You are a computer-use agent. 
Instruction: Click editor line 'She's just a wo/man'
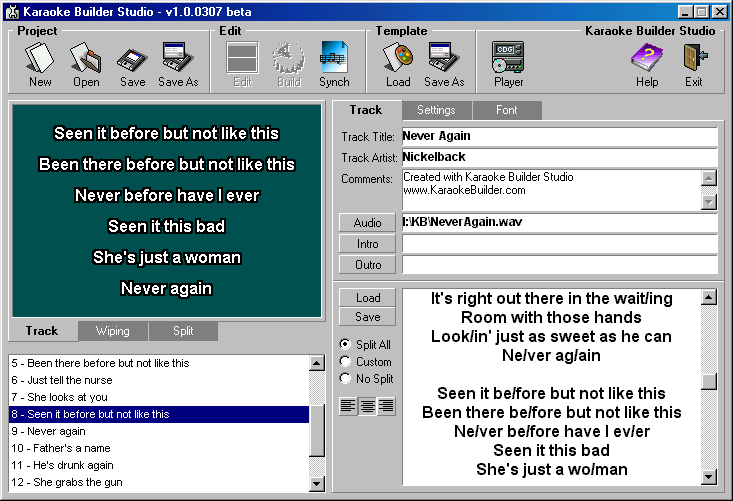552,469
